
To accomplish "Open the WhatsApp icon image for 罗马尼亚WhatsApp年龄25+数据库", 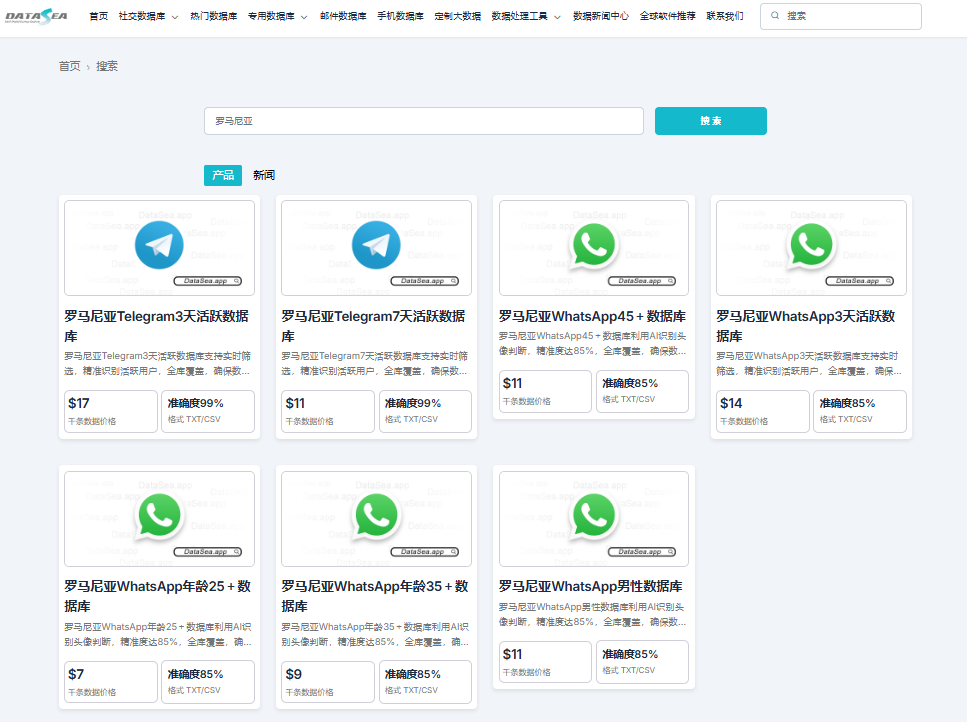I will coord(159,519).
